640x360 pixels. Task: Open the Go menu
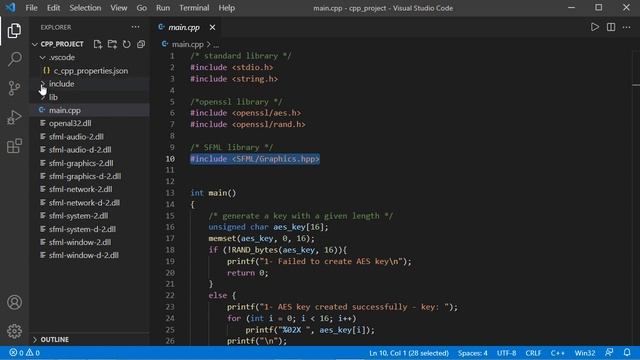pos(142,8)
